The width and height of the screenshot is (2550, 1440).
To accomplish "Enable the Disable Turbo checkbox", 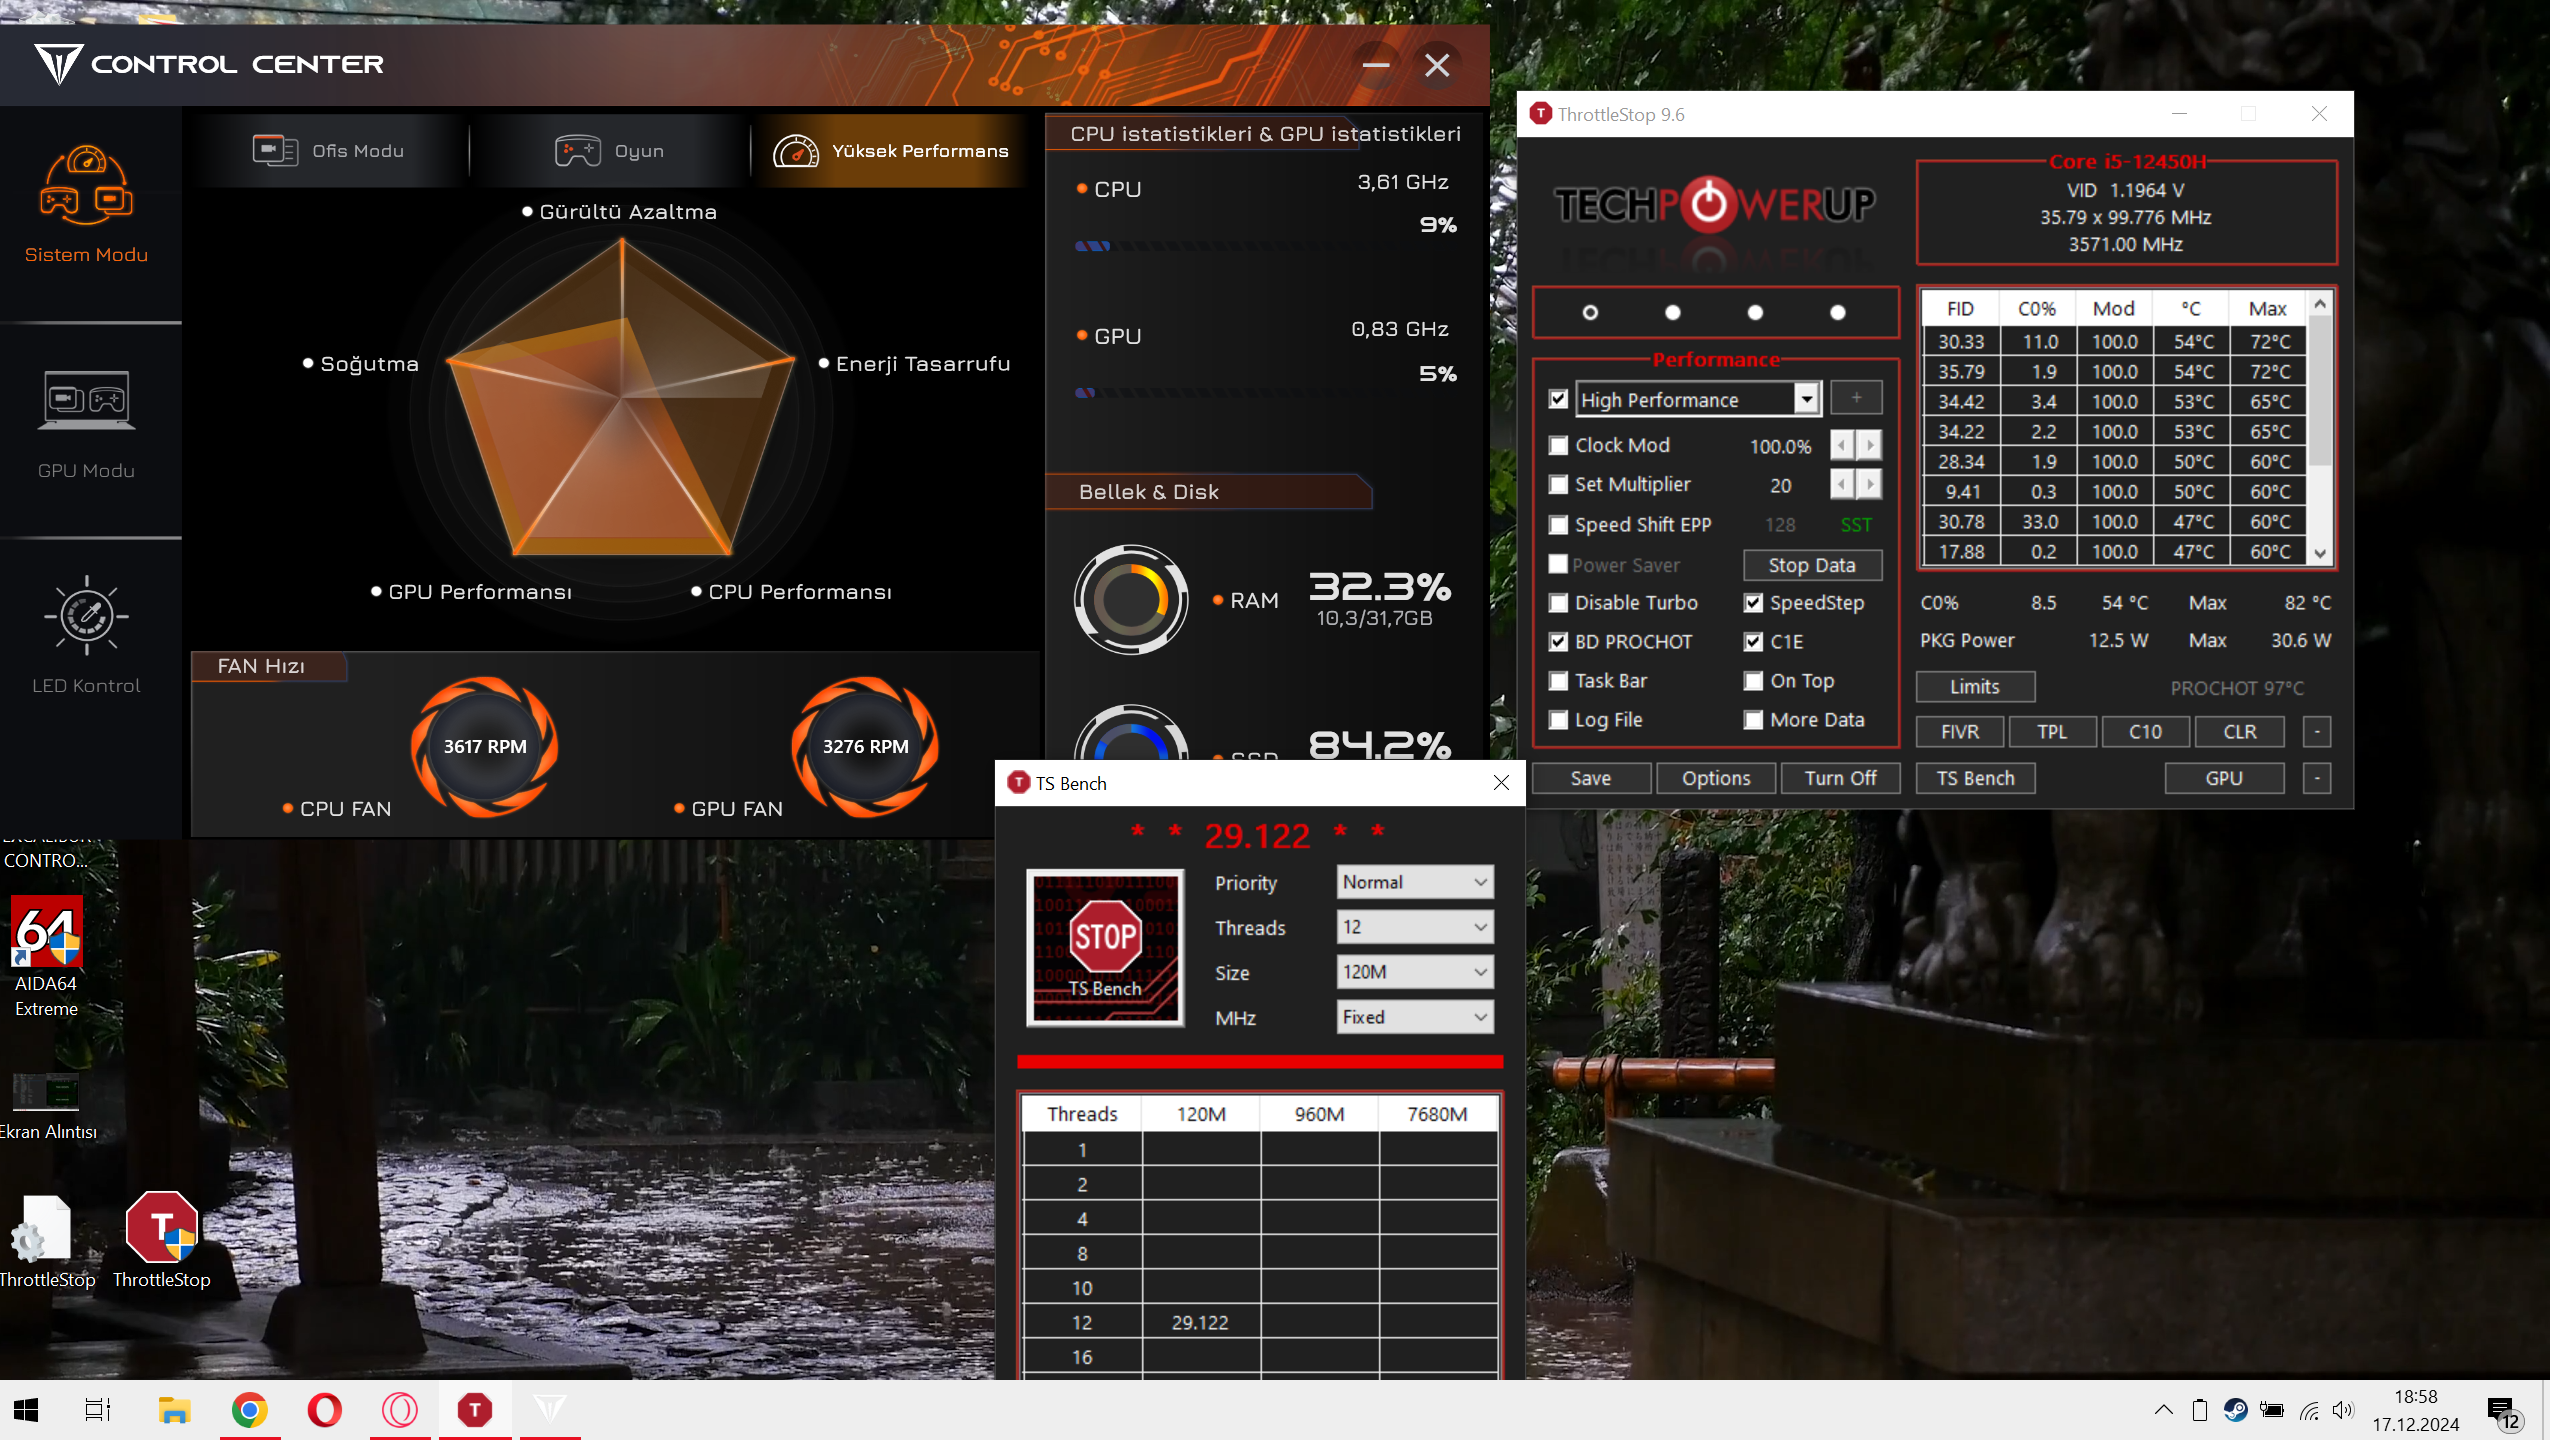I will pos(1558,603).
